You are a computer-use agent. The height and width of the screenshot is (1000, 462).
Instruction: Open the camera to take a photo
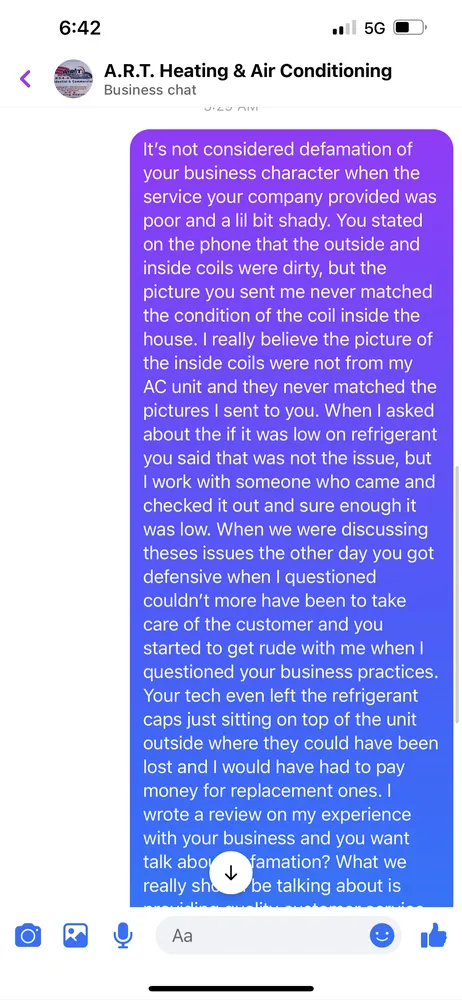(x=27, y=936)
